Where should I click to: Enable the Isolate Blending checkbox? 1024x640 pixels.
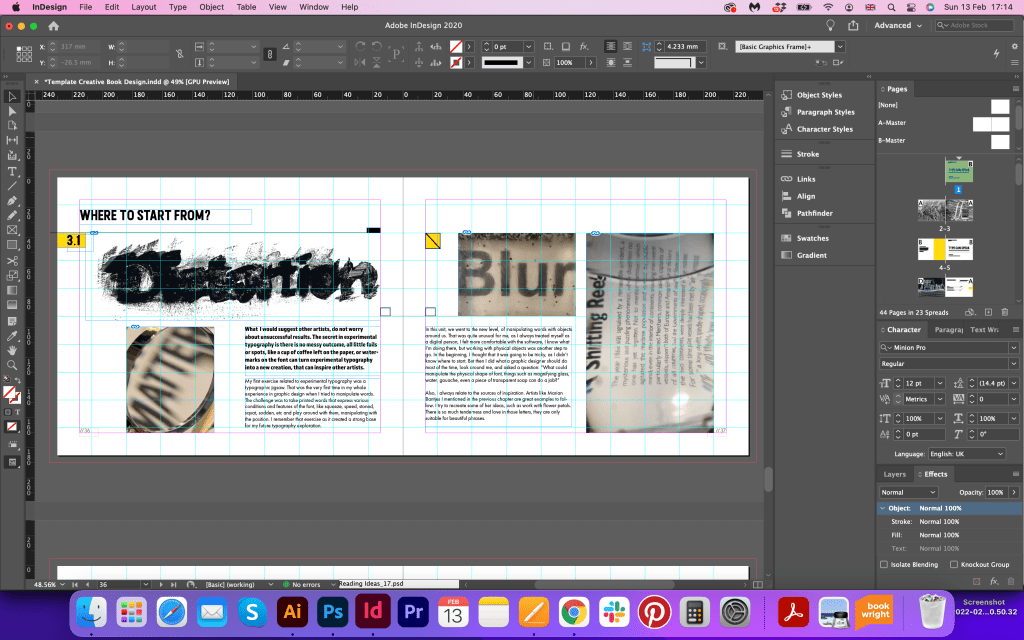(884, 564)
